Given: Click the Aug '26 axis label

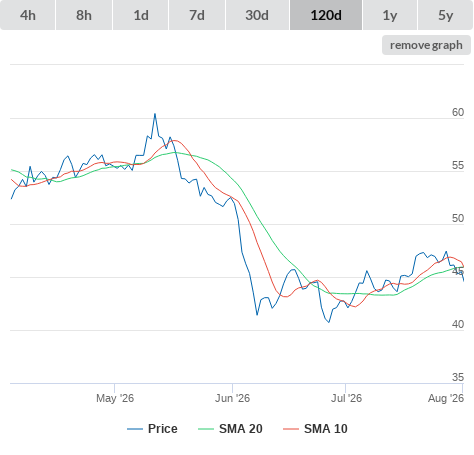Looking at the screenshot, I should (446, 398).
